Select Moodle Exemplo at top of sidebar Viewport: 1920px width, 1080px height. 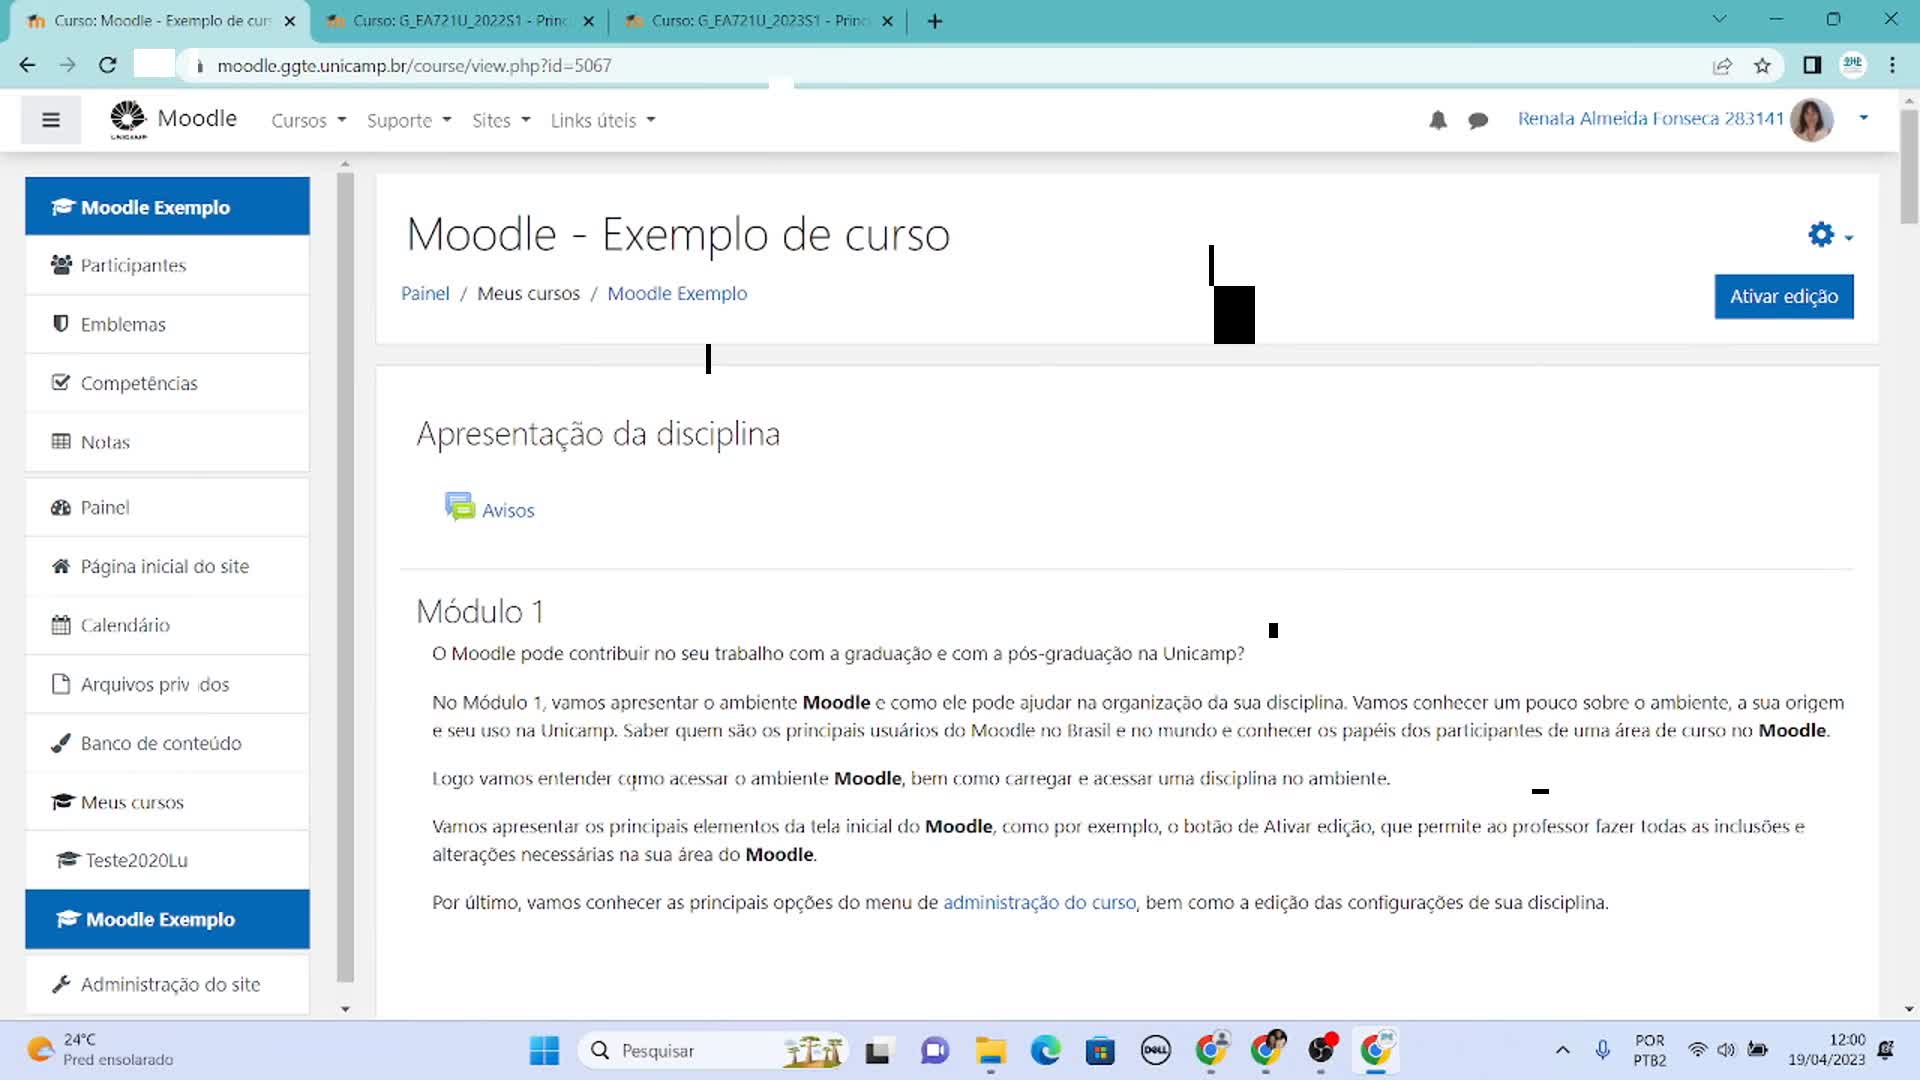point(167,207)
